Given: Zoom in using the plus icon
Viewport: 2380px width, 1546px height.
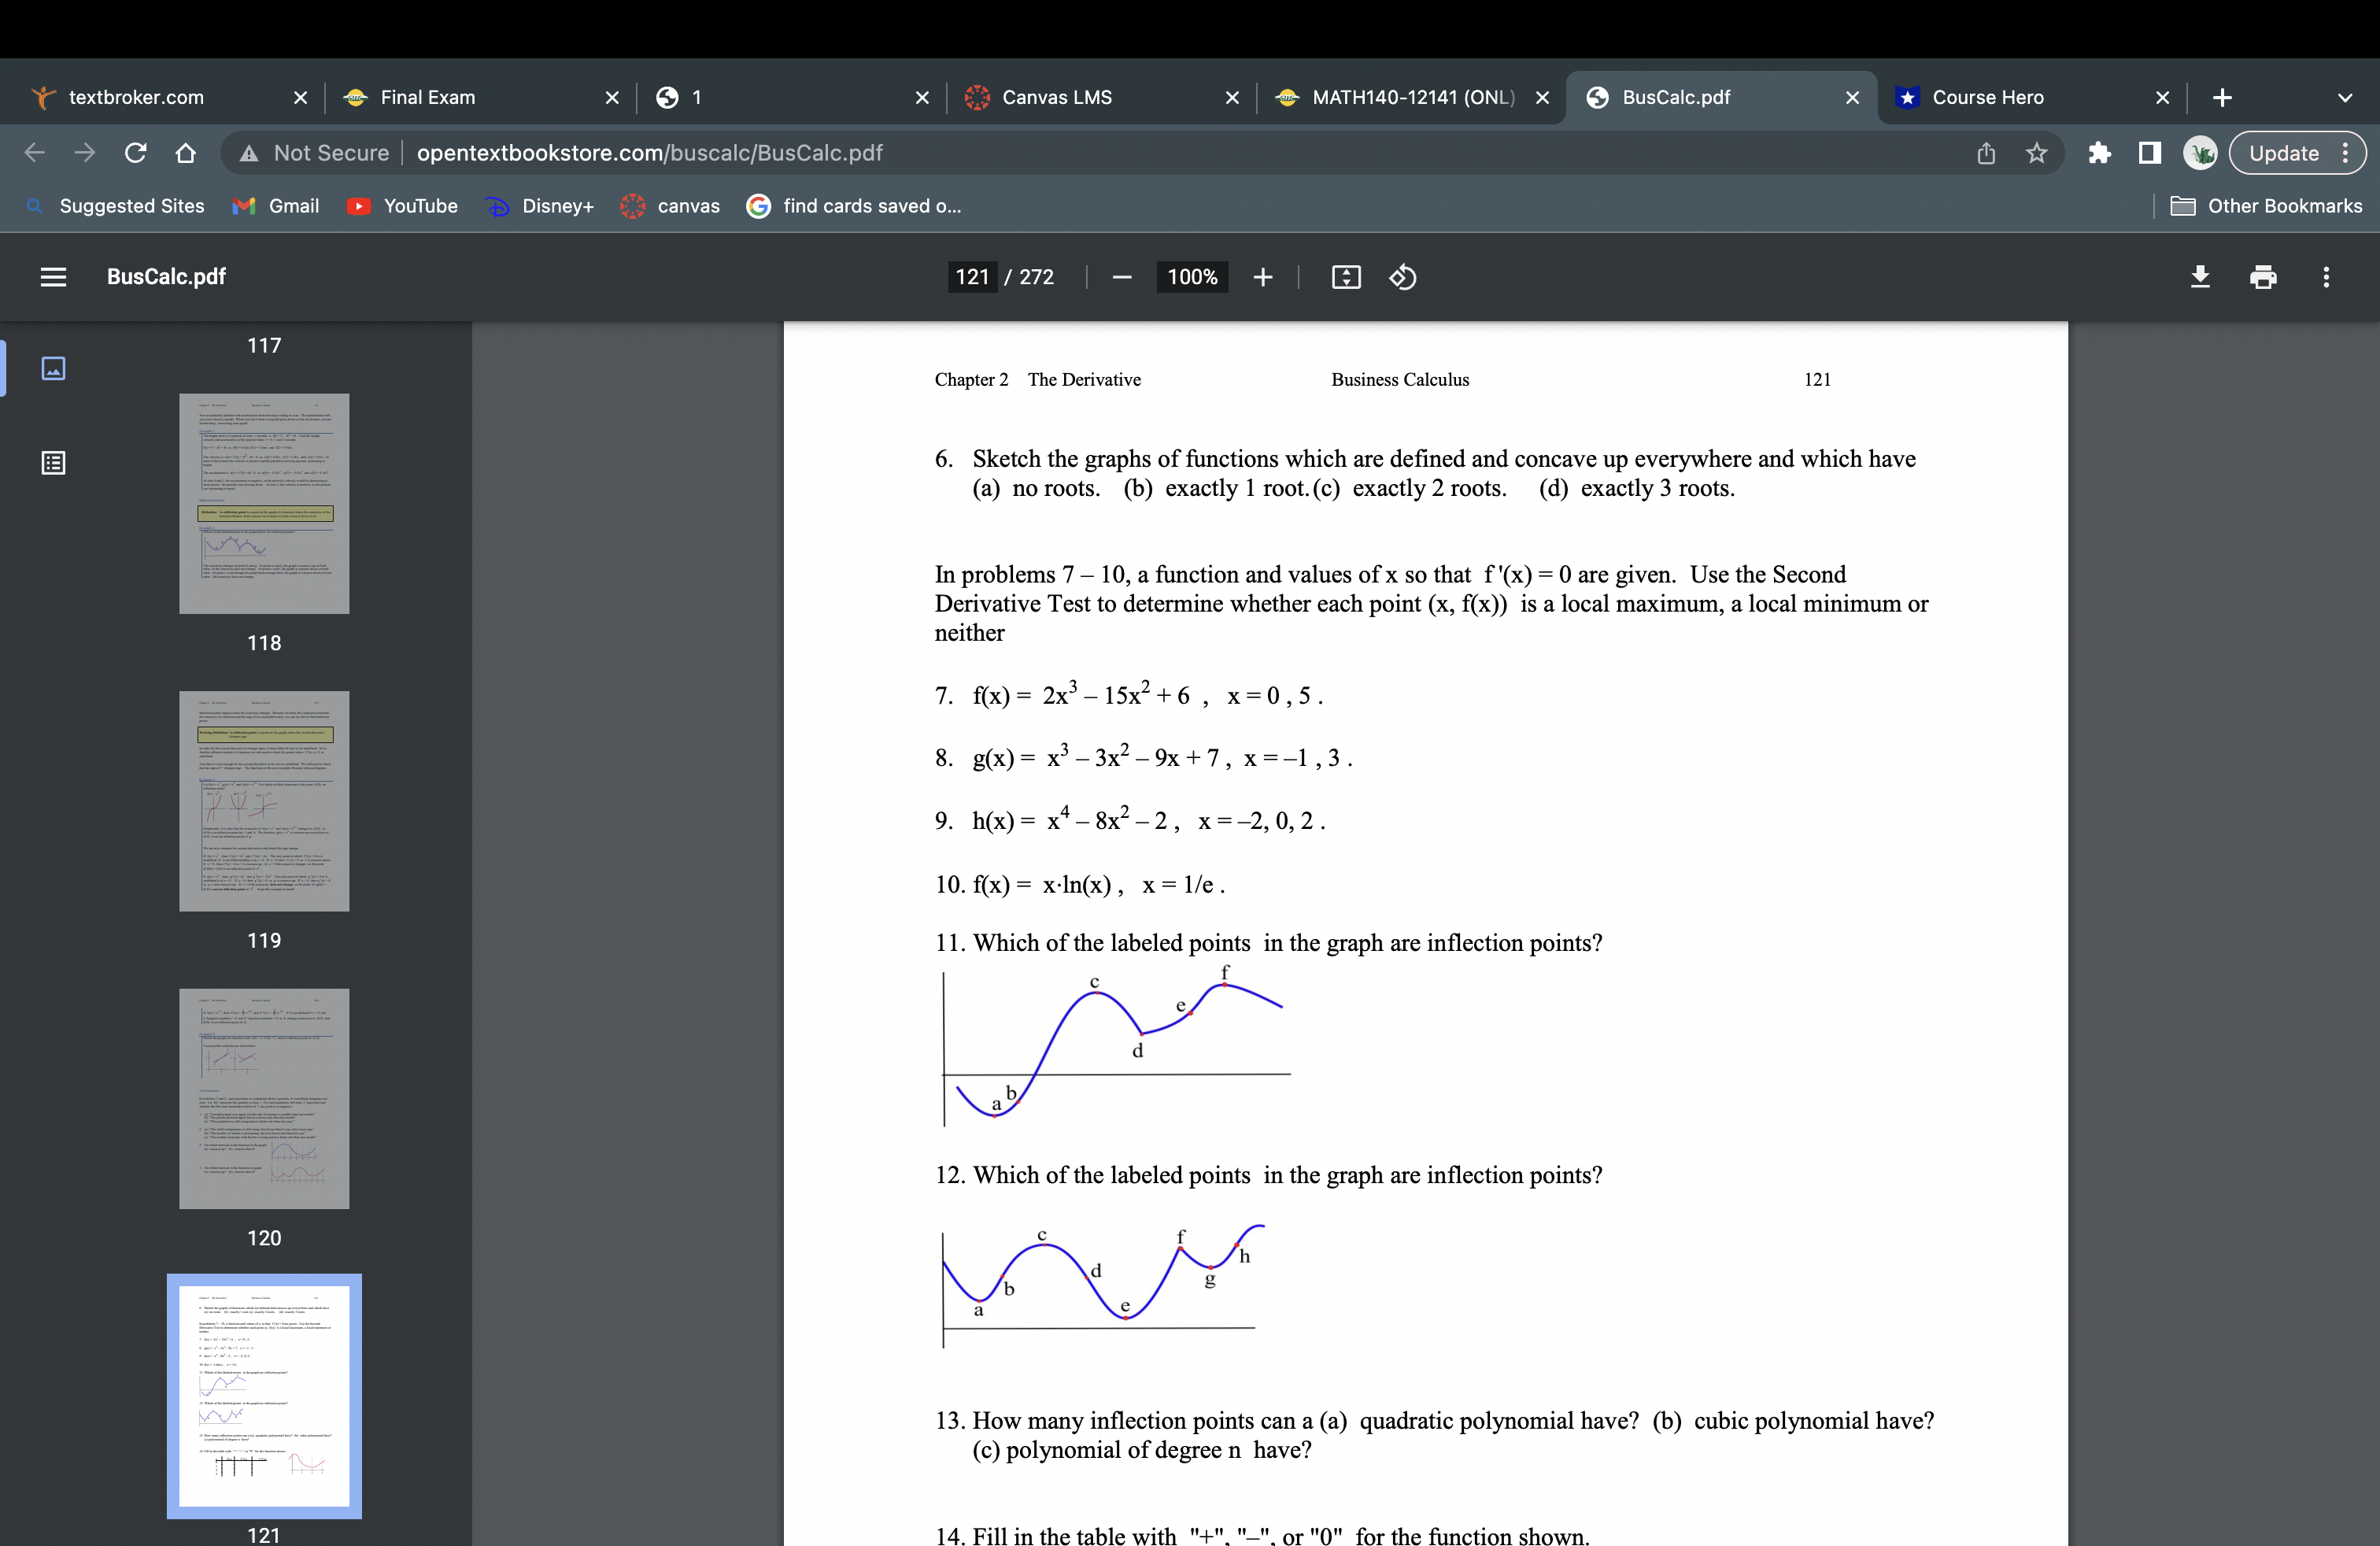Looking at the screenshot, I should (1263, 277).
